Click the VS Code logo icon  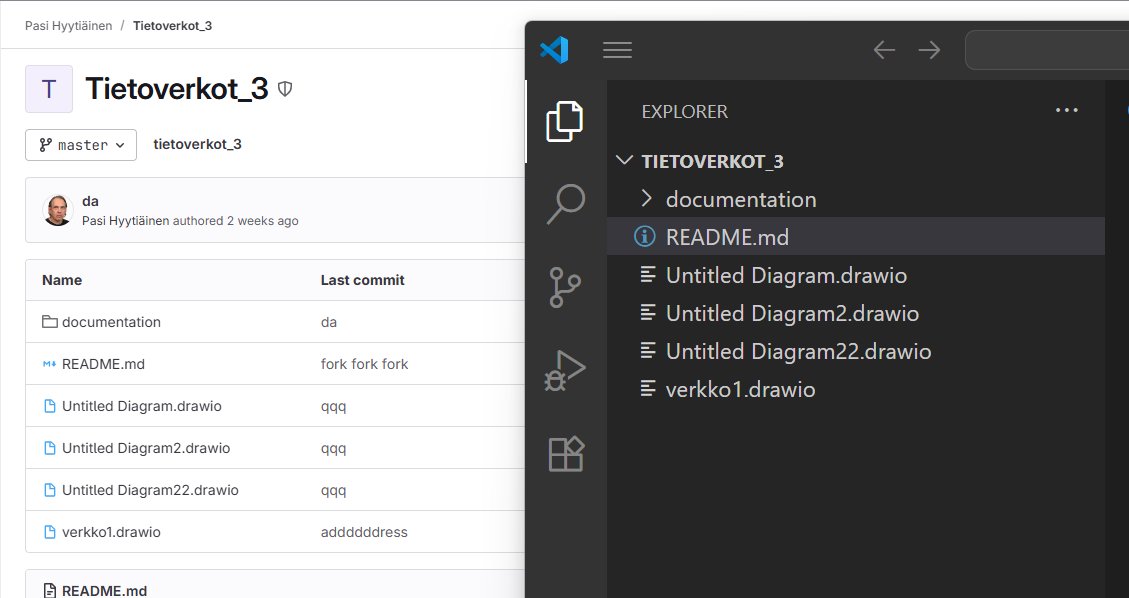point(554,50)
